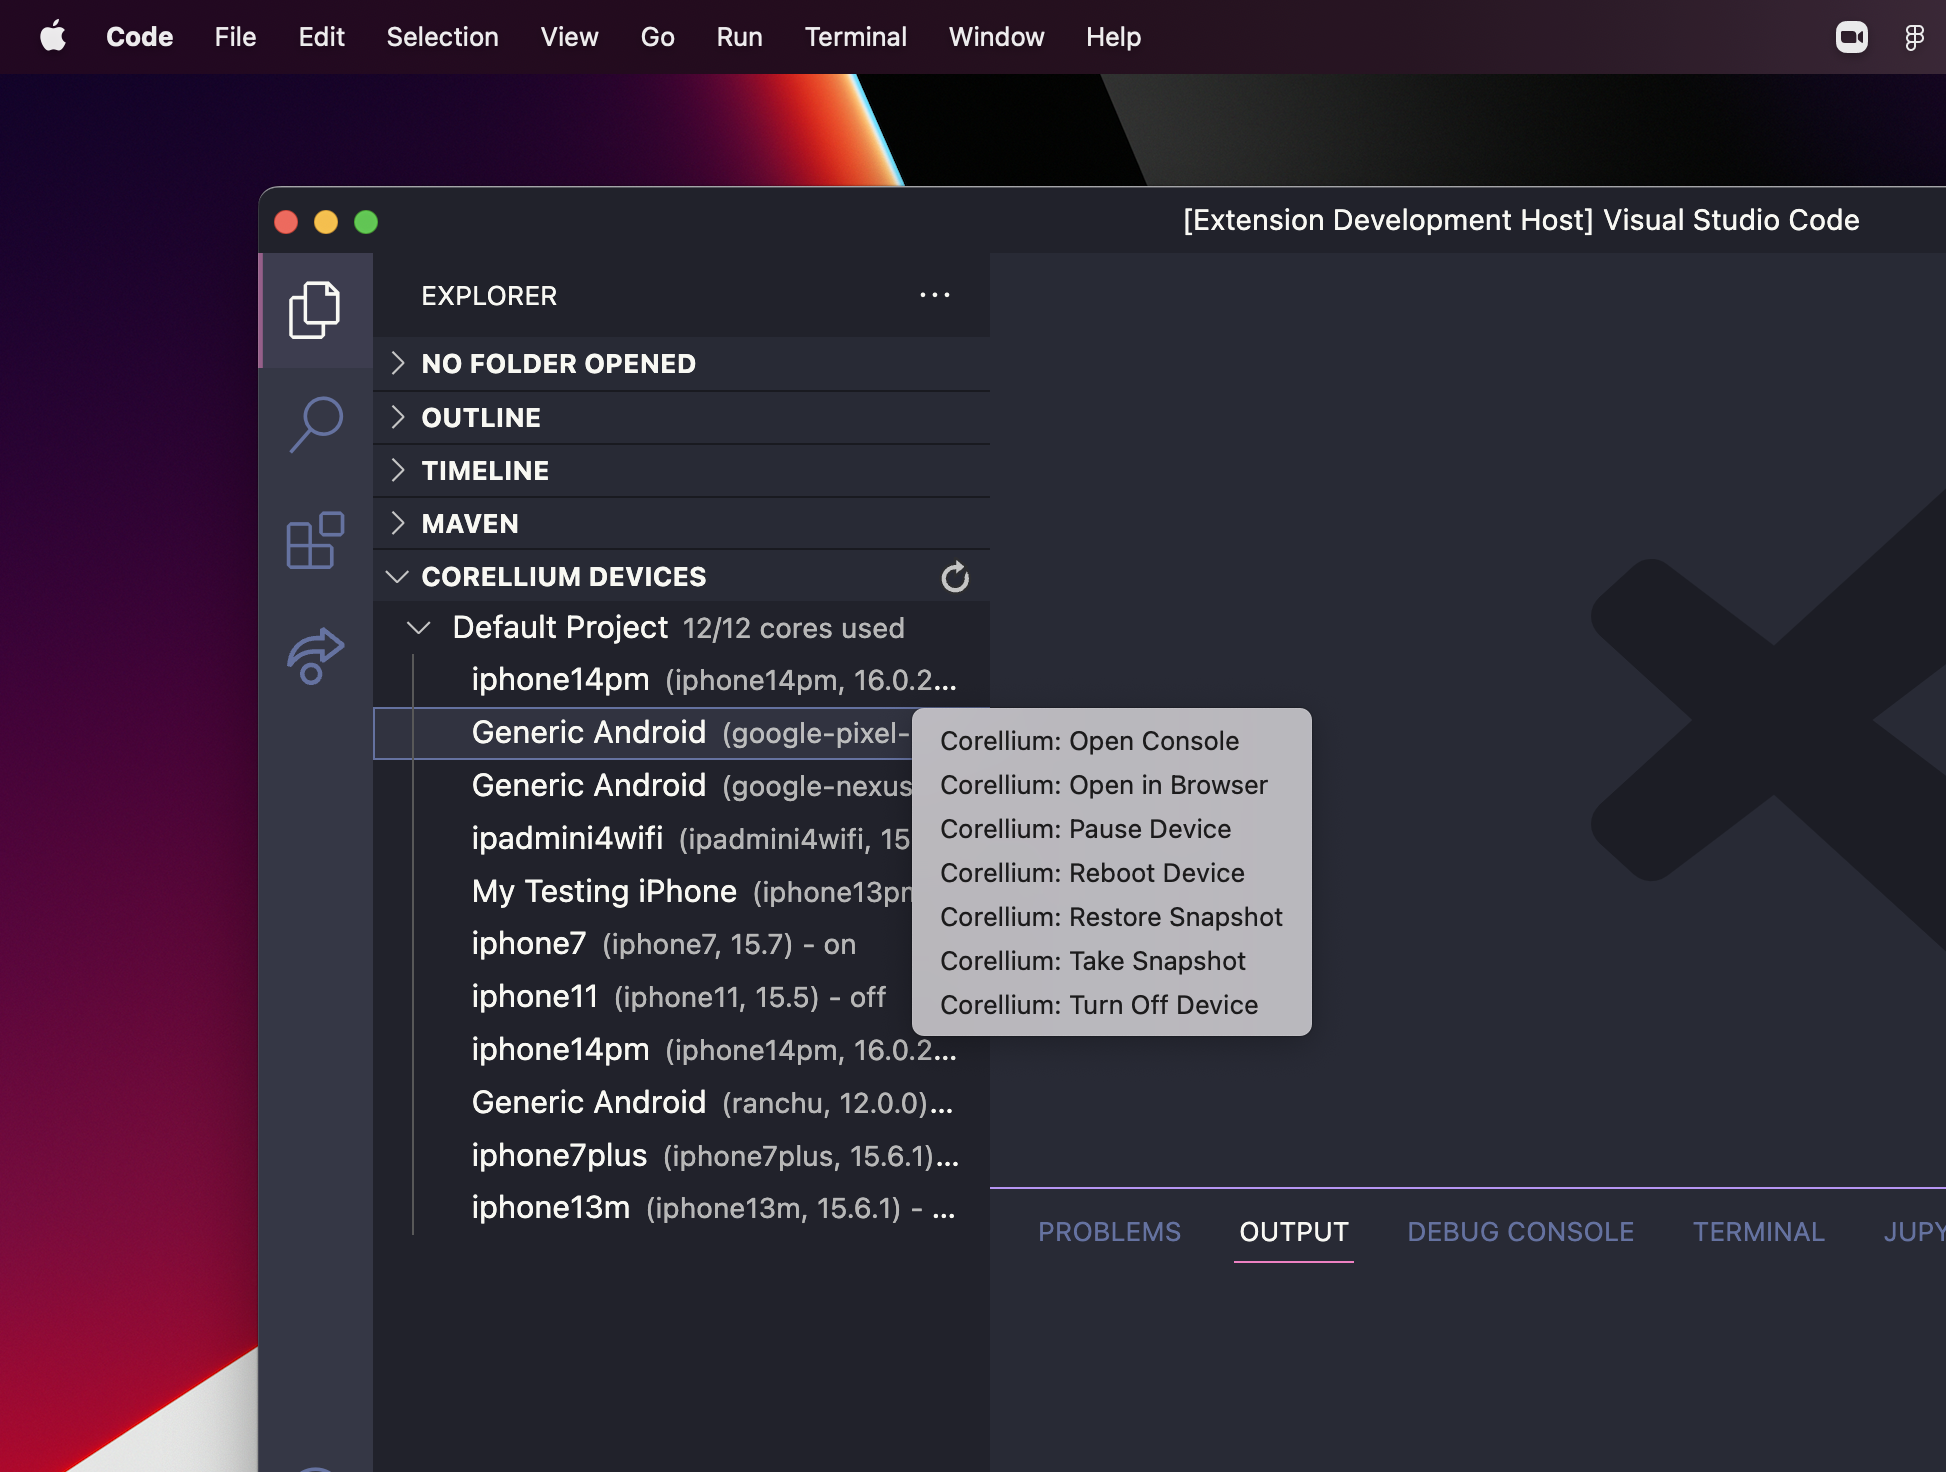The width and height of the screenshot is (1946, 1472).
Task: Choose Corellium: Open Console from context menu
Action: click(1089, 741)
